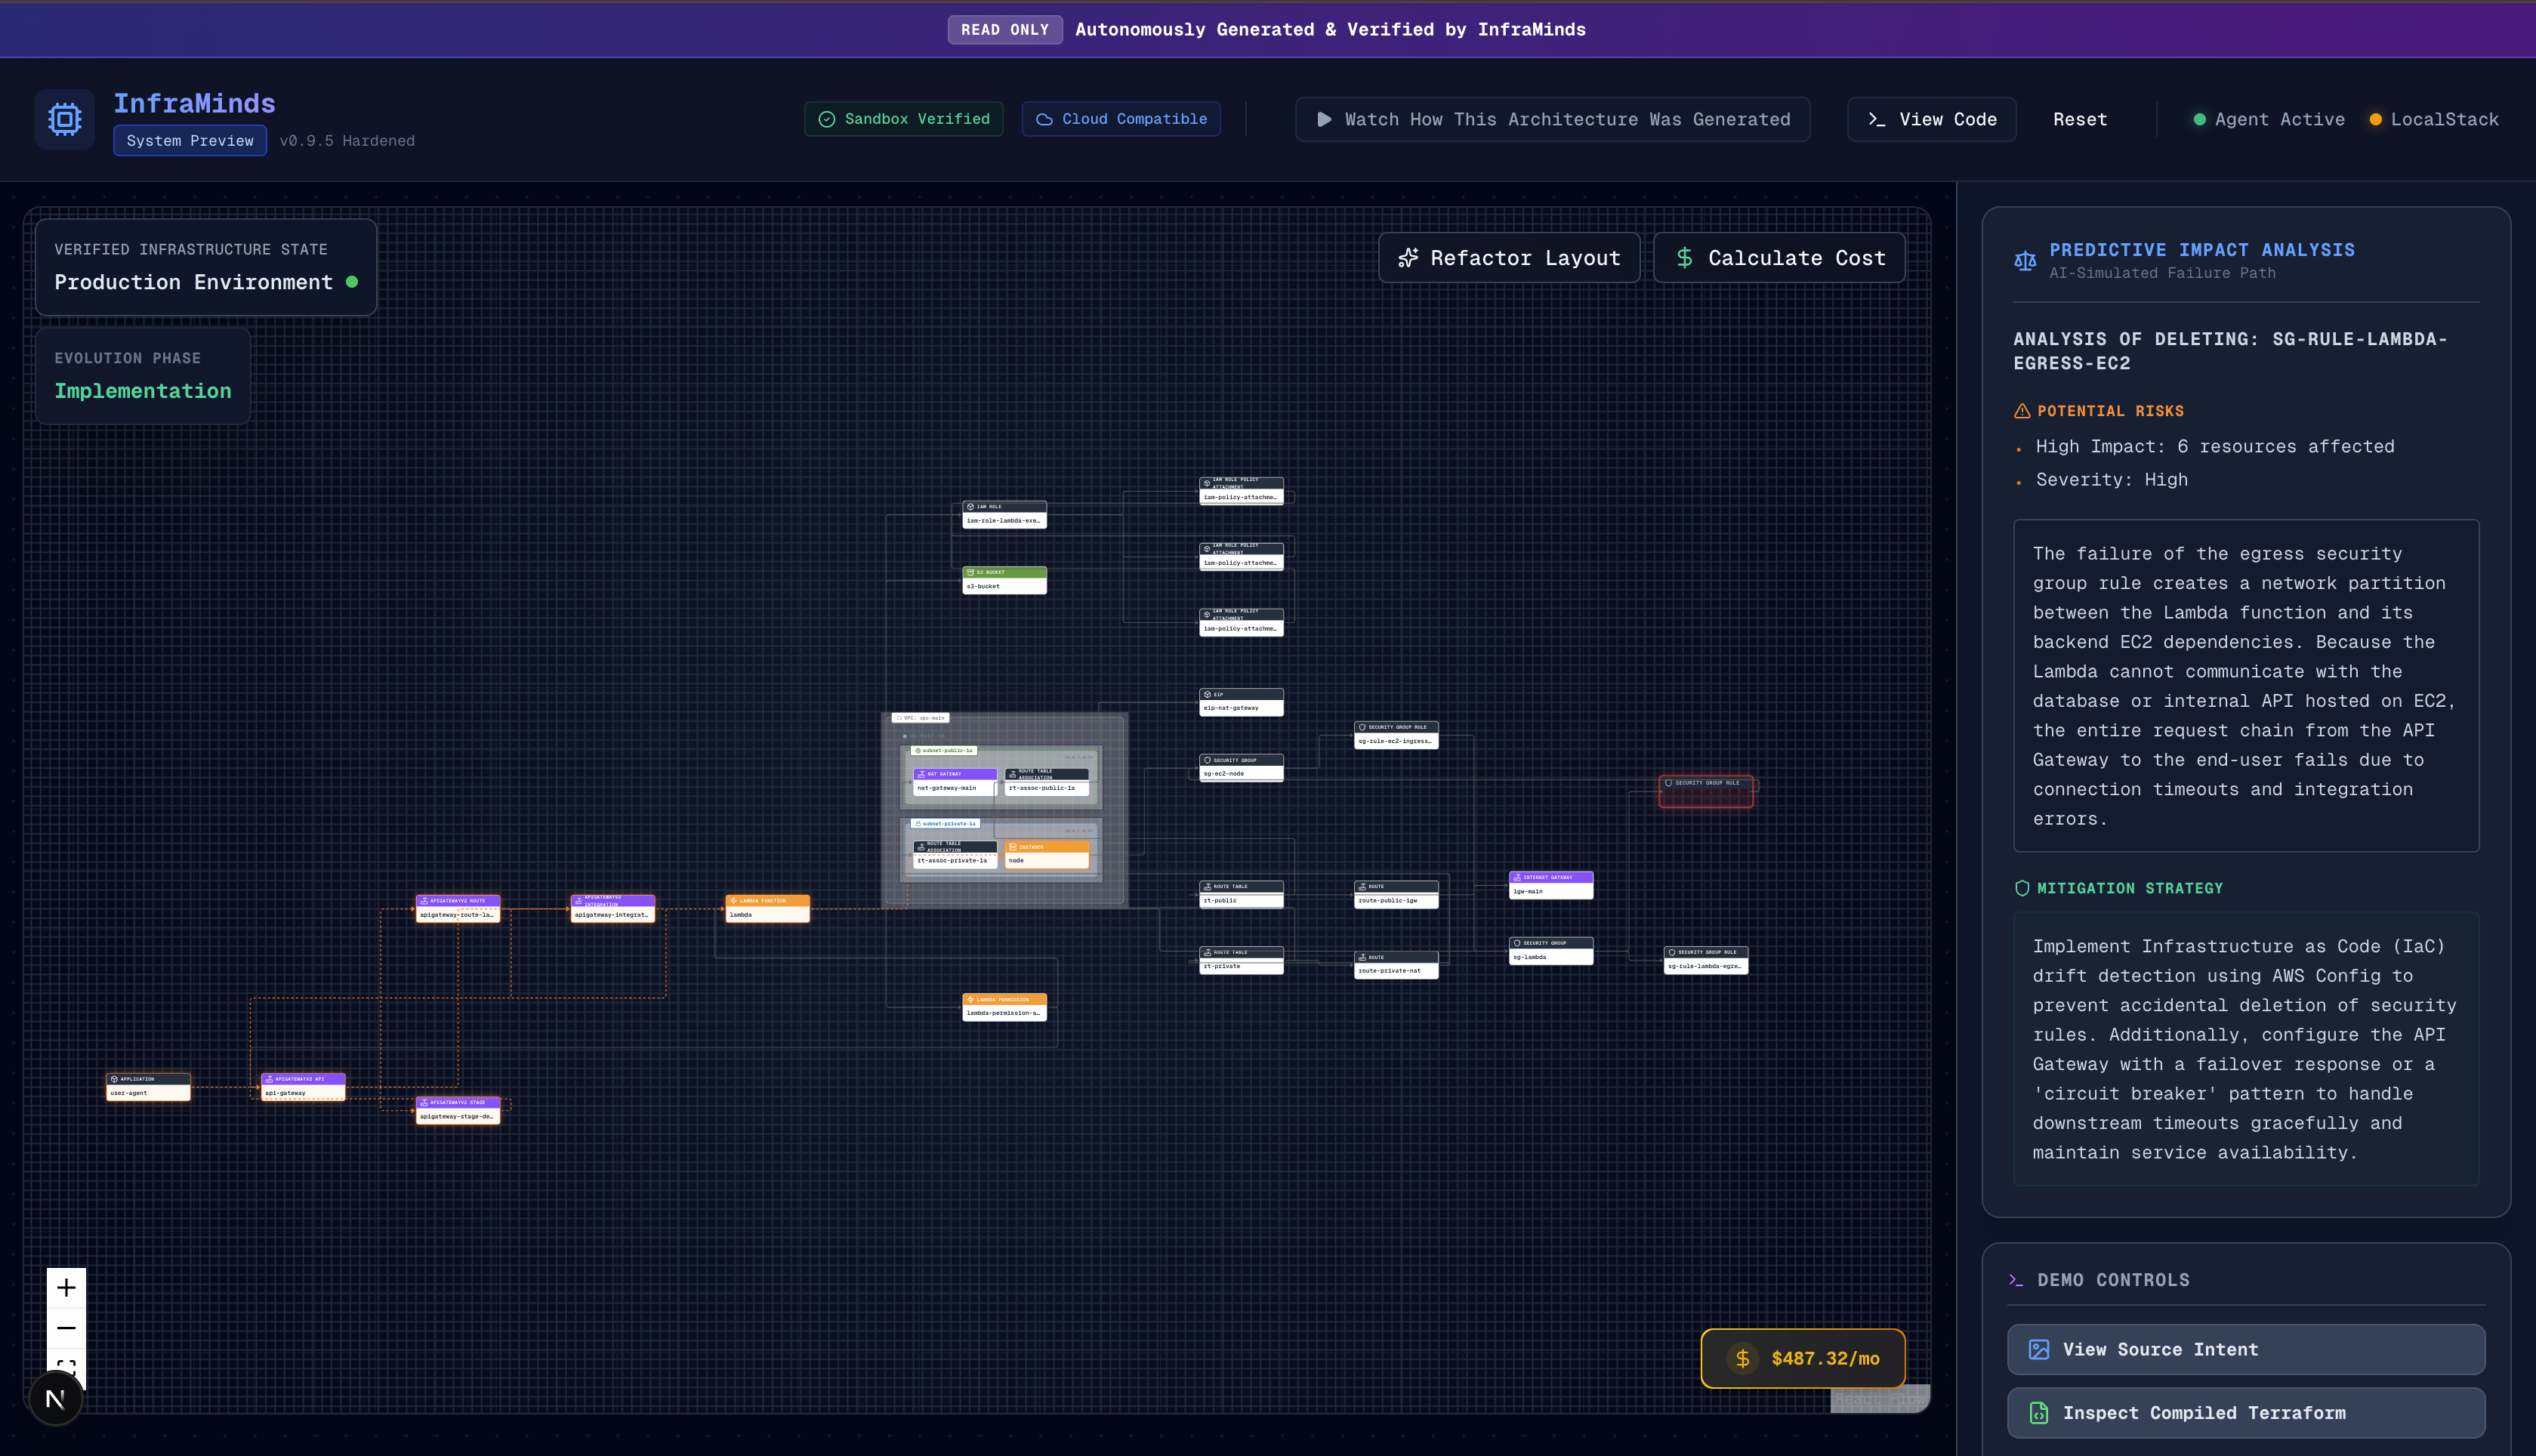Open the View Code terminal button
2536x1456 pixels.
1931,119
